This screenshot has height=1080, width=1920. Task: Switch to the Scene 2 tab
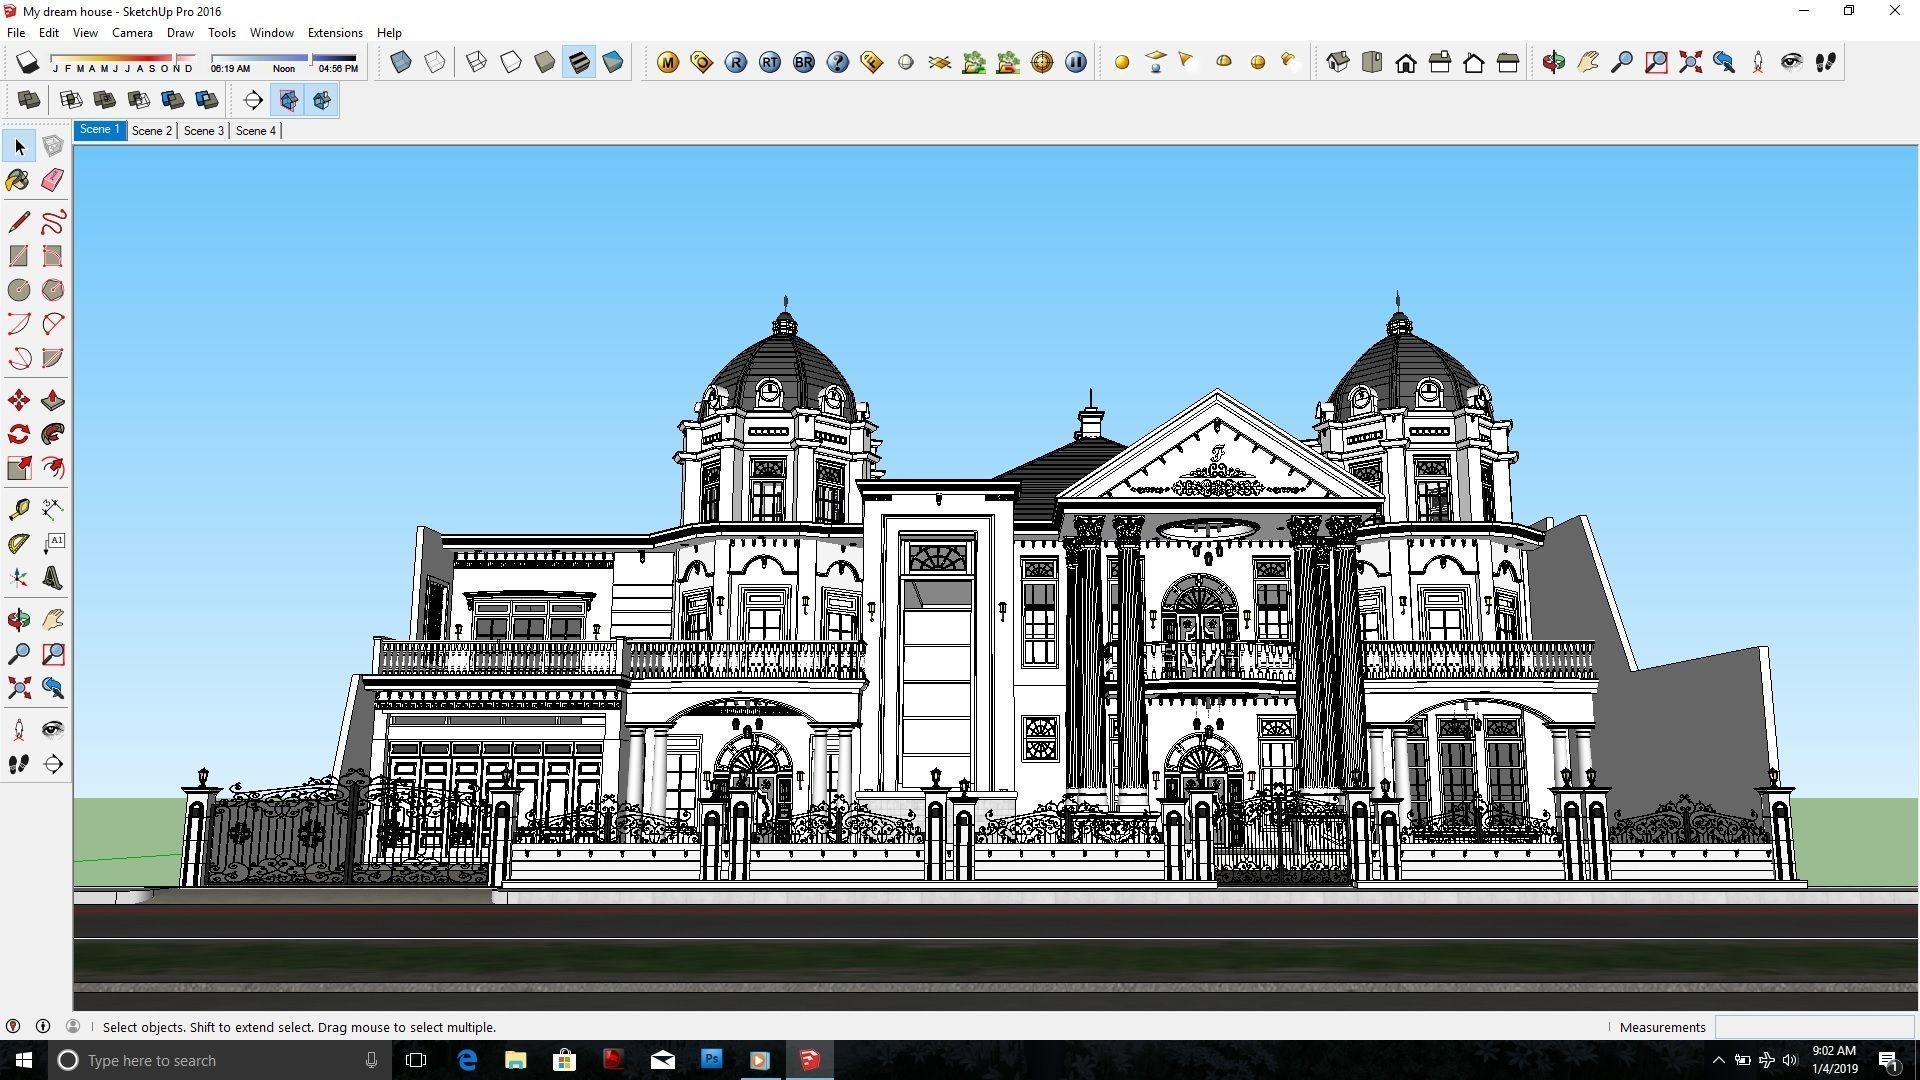pyautogui.click(x=152, y=131)
